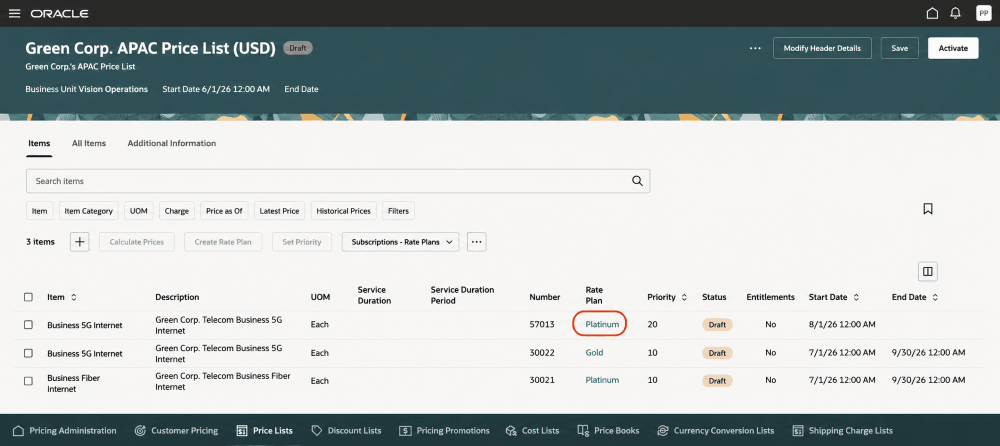Click the 3 items count label
The height and width of the screenshot is (446, 1000).
click(40, 242)
